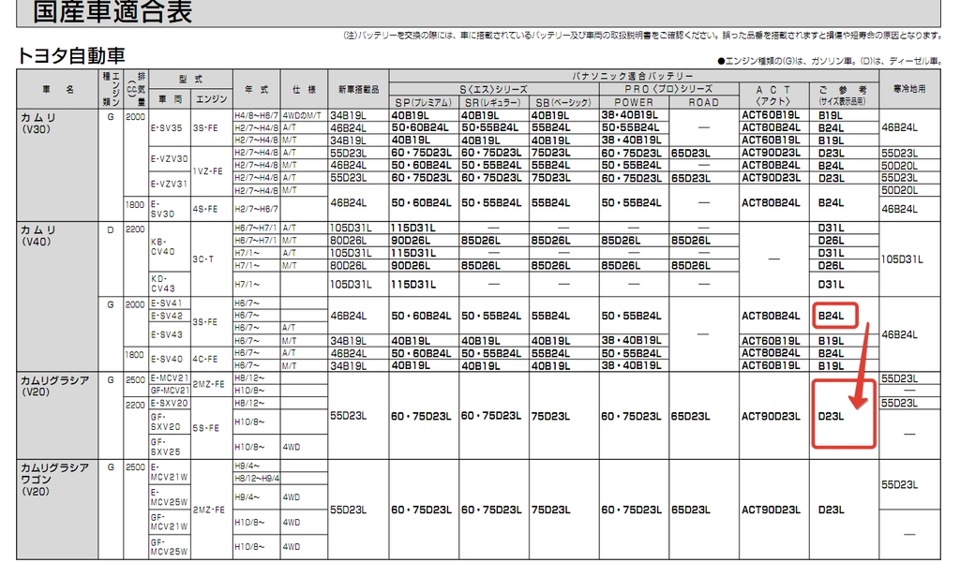960x562 pixels.
Task: Click '2000' displacement in the カムリ (V30) row
Action: (x=135, y=116)
